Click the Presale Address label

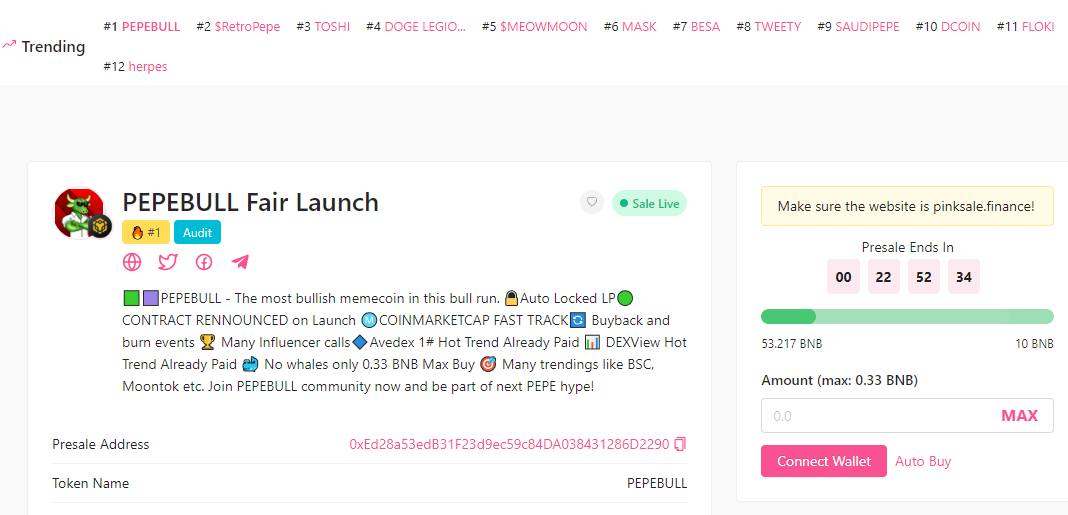point(101,444)
